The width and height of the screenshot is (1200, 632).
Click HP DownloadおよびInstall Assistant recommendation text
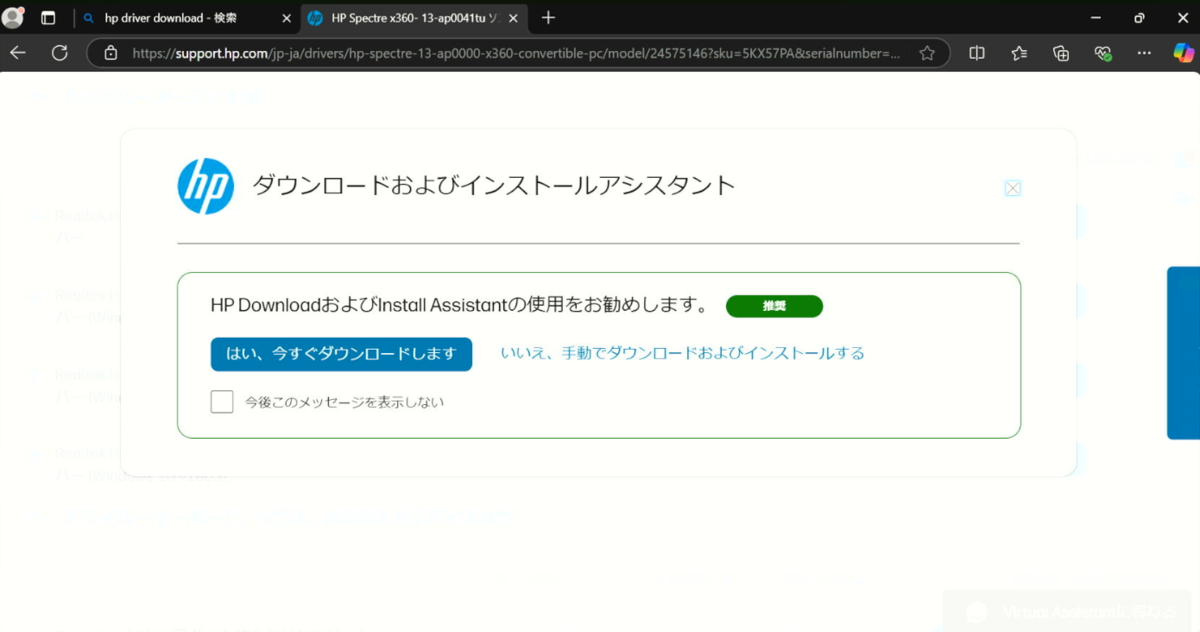click(460, 305)
